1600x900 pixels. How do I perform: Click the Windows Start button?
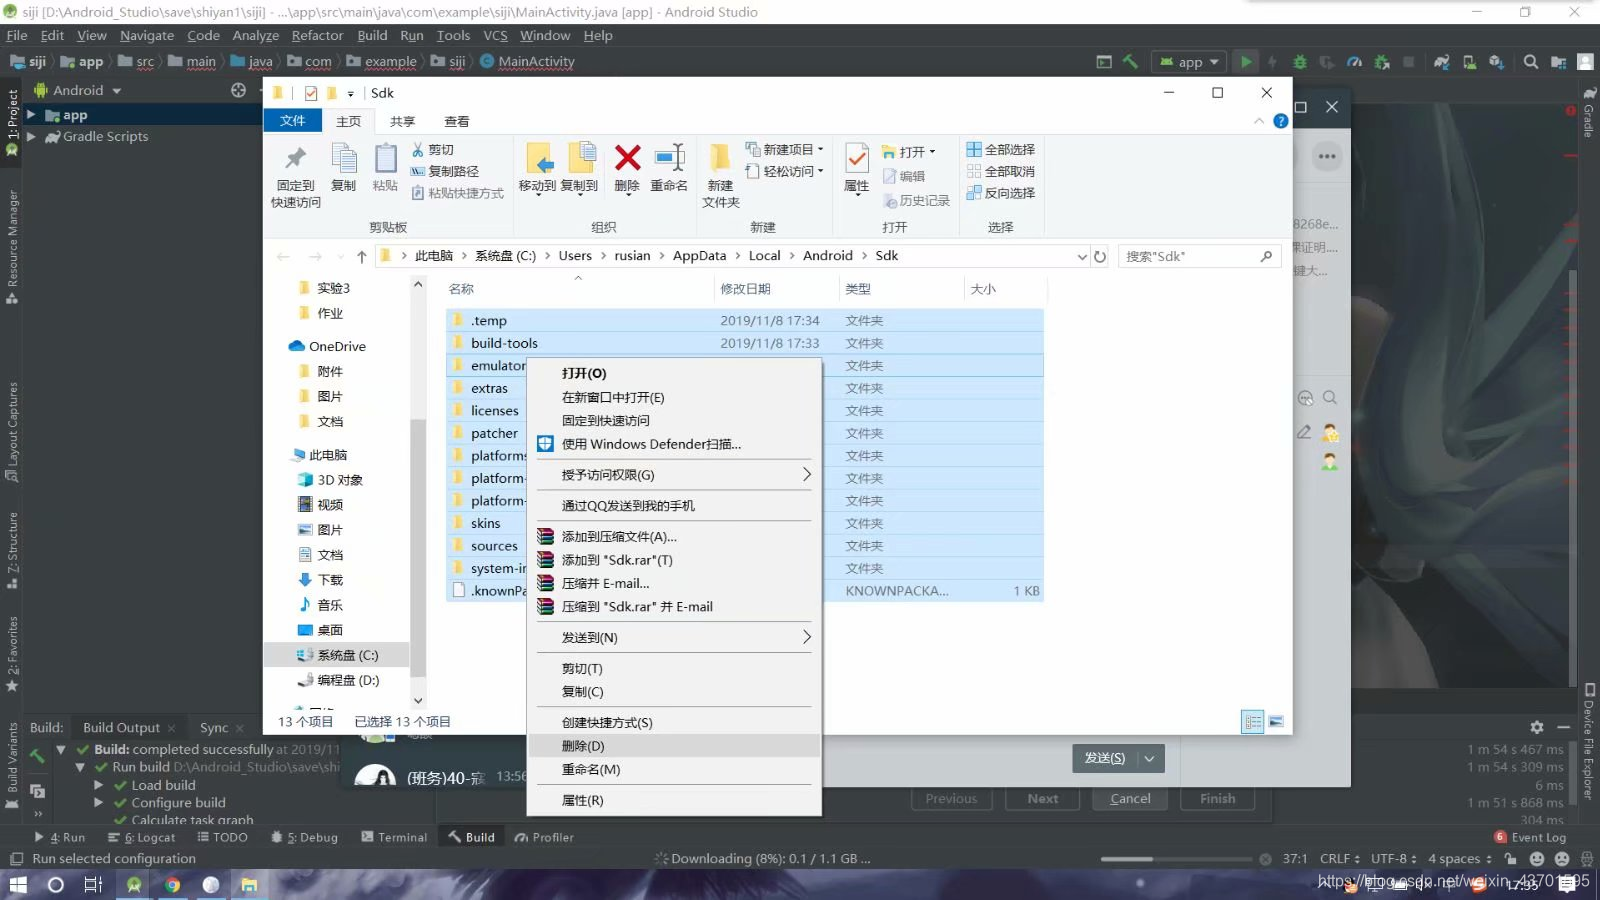17,884
